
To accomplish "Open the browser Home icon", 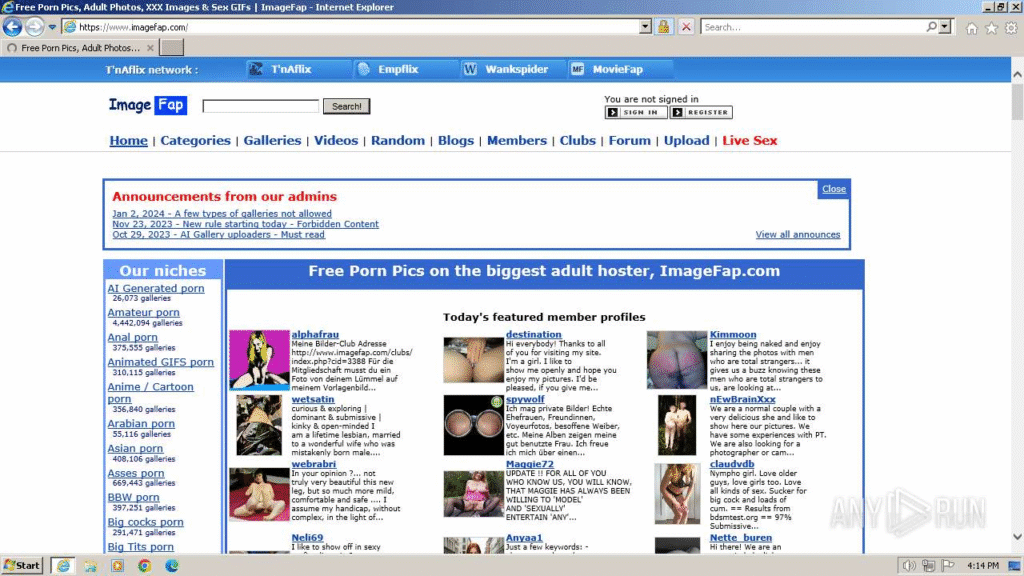I will [971, 28].
